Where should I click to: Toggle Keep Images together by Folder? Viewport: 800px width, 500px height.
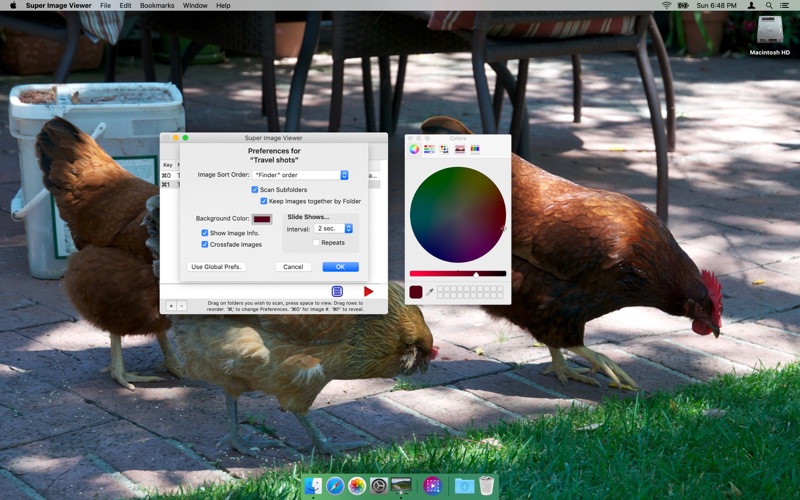(x=264, y=201)
